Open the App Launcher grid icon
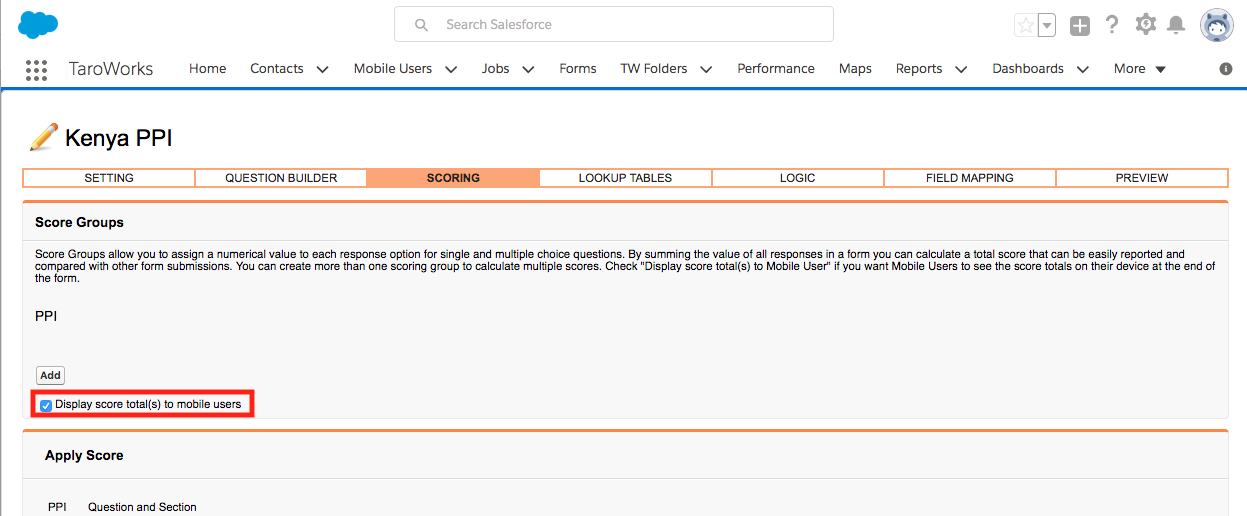 pyautogui.click(x=37, y=69)
